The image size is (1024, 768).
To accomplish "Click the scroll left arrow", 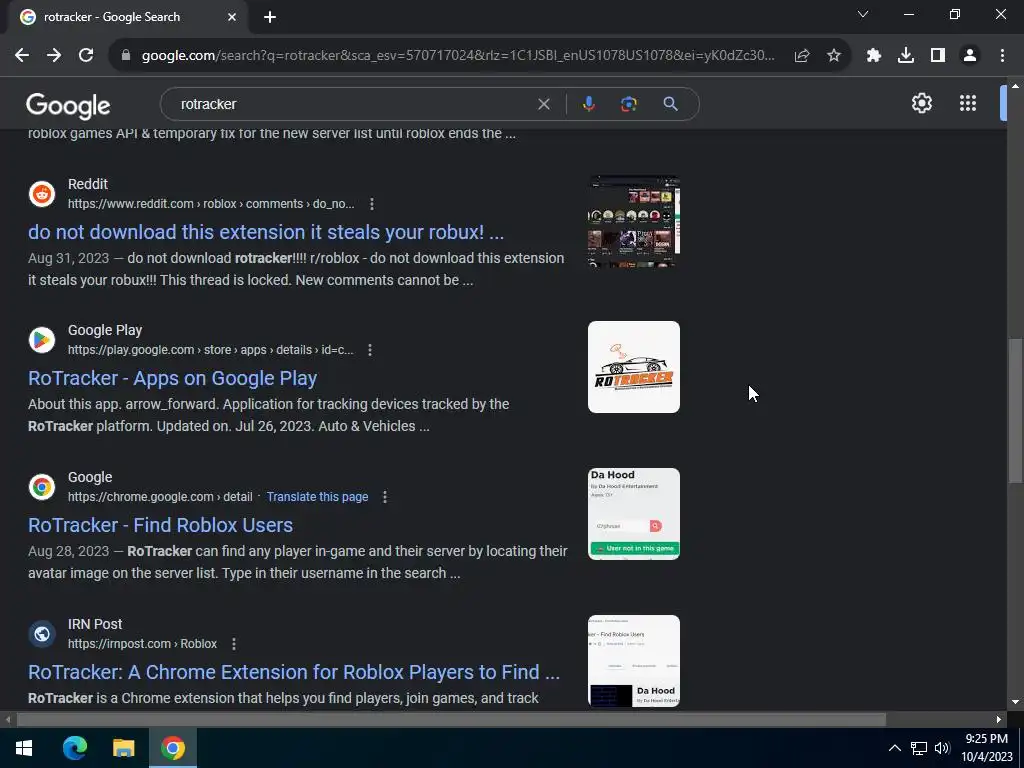I will tap(7, 720).
